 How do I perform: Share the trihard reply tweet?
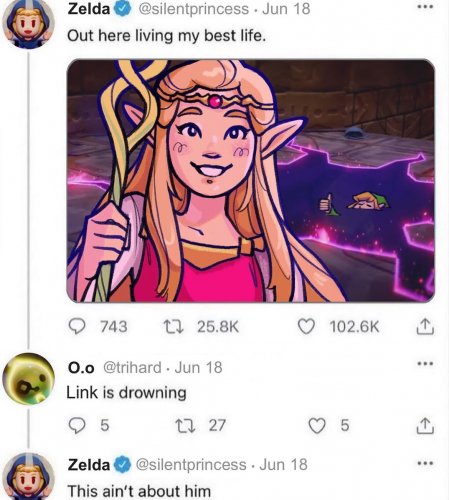[x=425, y=425]
